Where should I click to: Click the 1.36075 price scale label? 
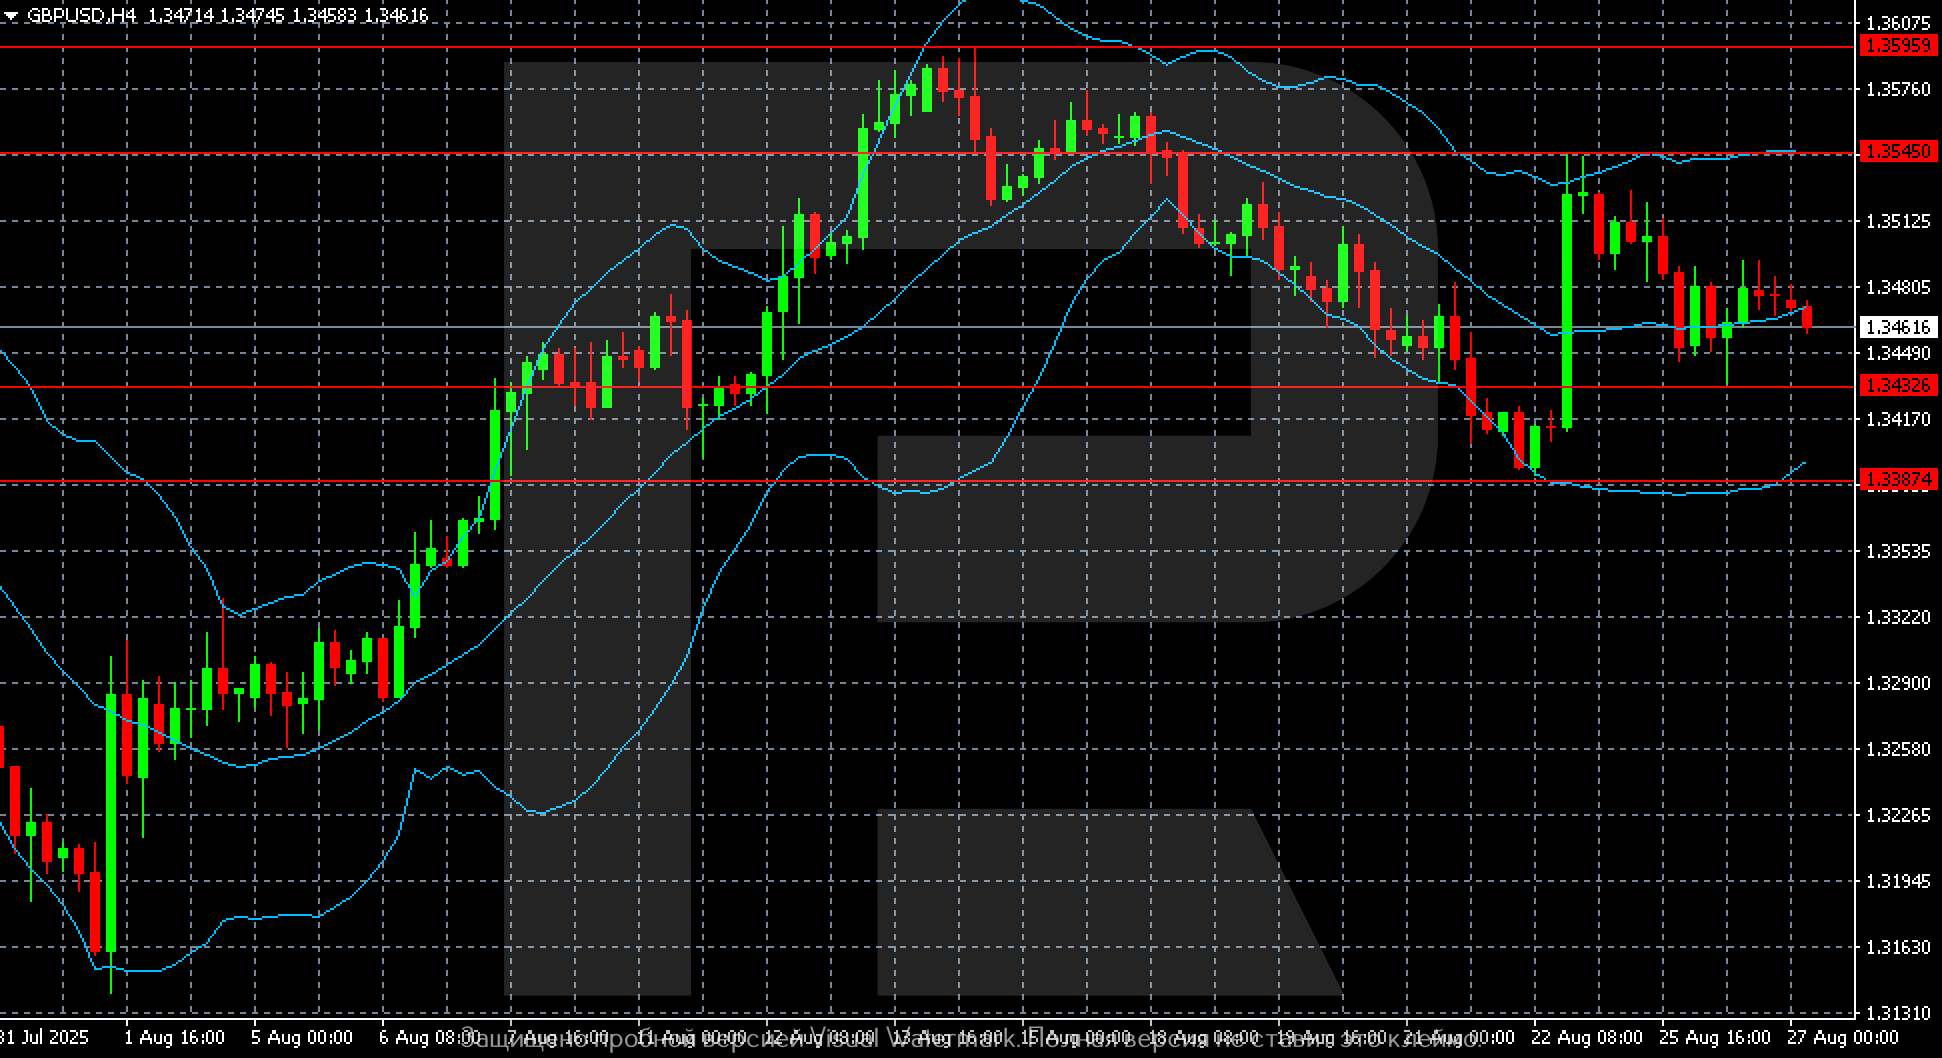1898,23
